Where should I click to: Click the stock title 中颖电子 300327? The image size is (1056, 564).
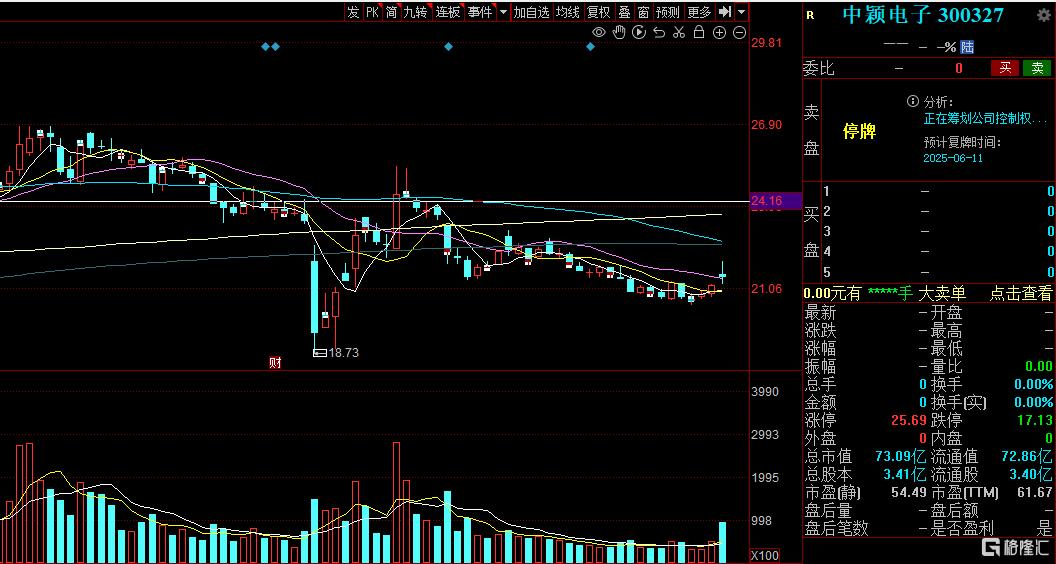(923, 15)
